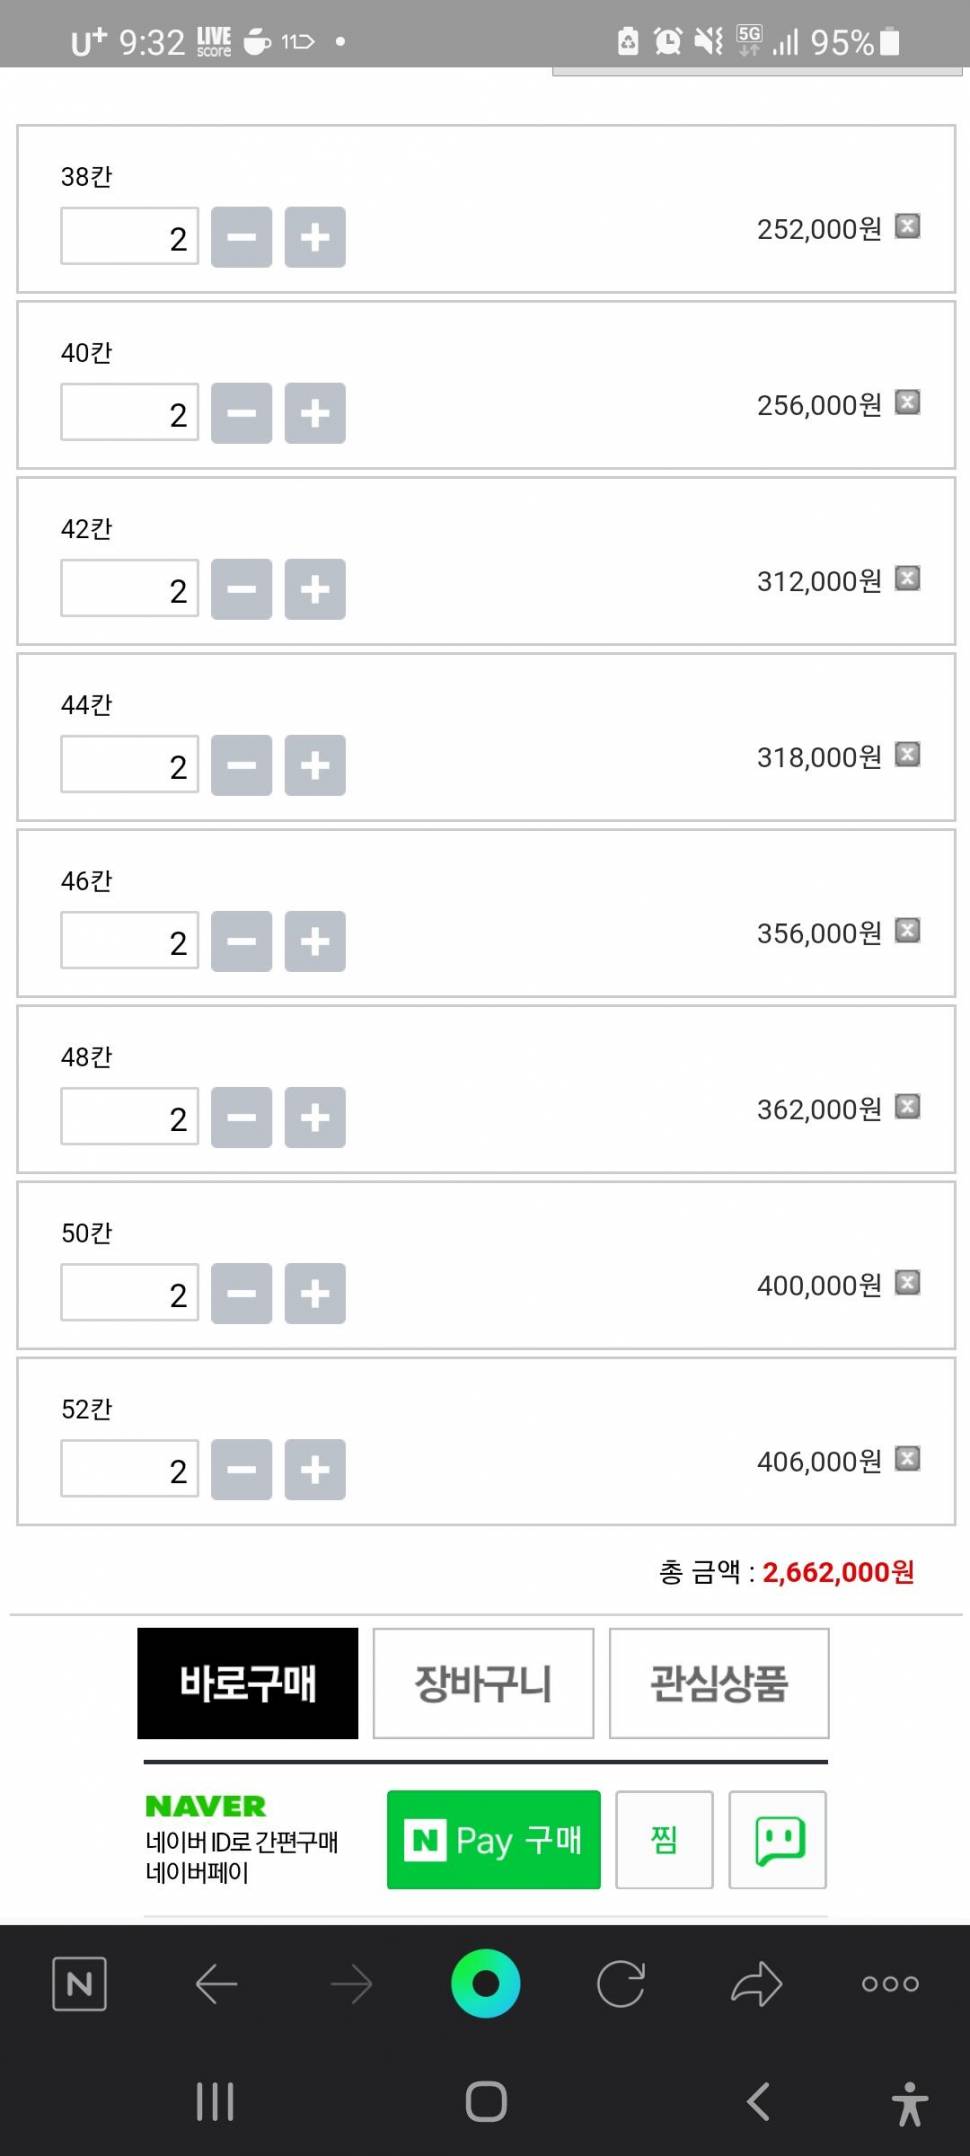Tap the 바로구매 buy now button
Image resolution: width=970 pixels, height=2156 pixels.
pyautogui.click(x=248, y=1683)
